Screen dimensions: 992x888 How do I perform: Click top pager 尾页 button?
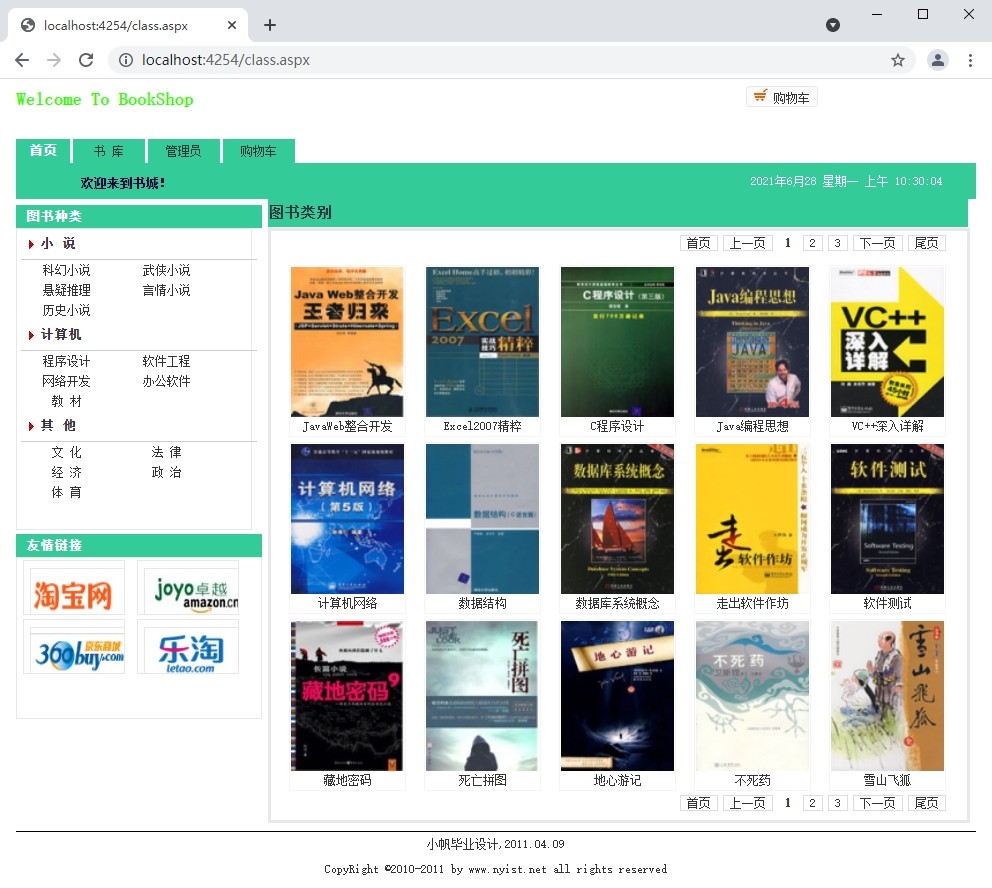[x=927, y=244]
